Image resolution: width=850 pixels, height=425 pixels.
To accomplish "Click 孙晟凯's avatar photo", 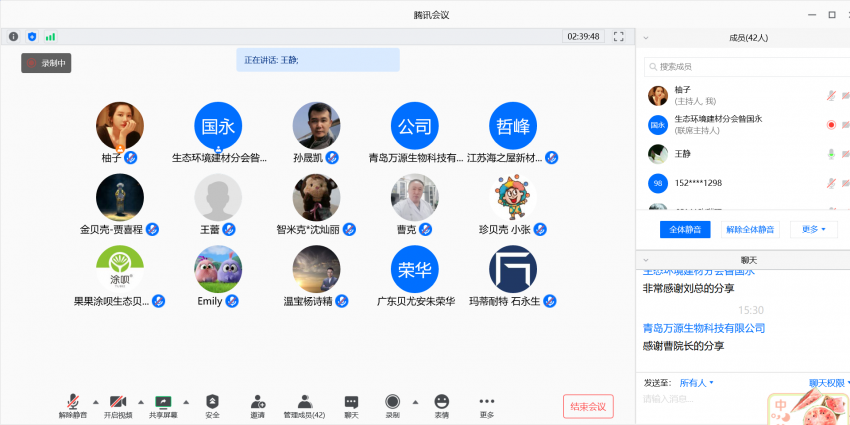I will coord(317,126).
